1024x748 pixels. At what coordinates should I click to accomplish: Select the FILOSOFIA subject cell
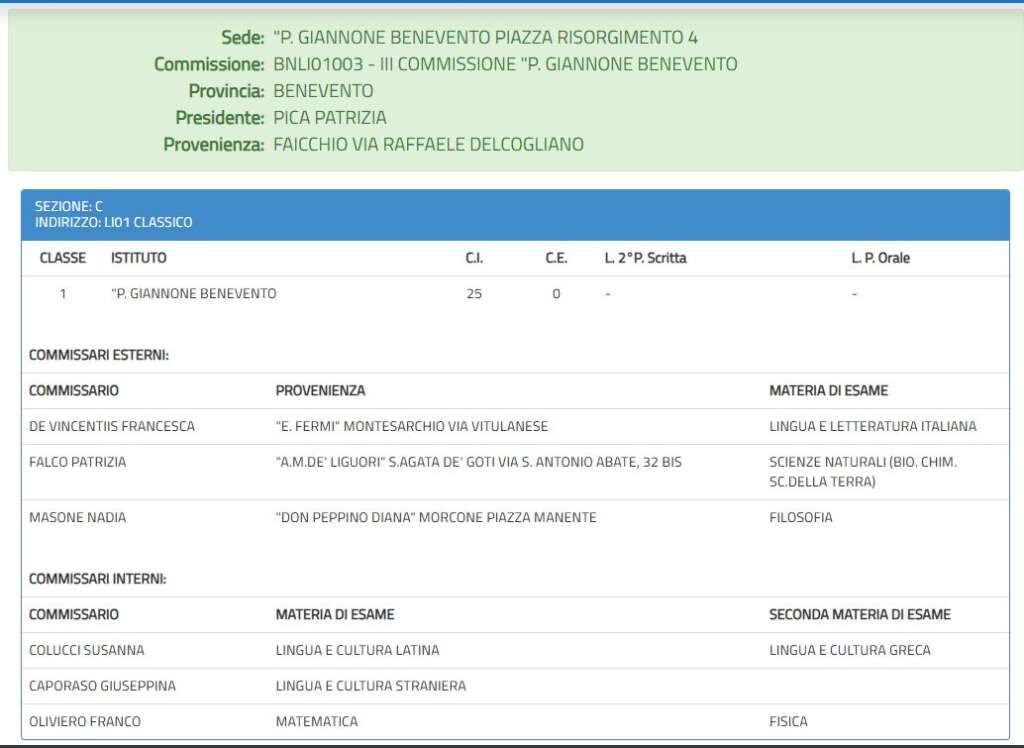(801, 518)
